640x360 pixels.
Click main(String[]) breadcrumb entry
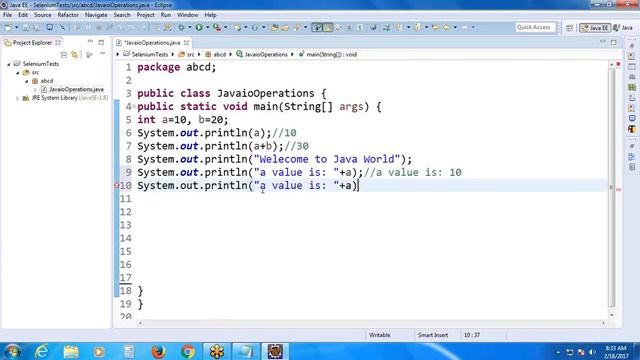point(331,54)
